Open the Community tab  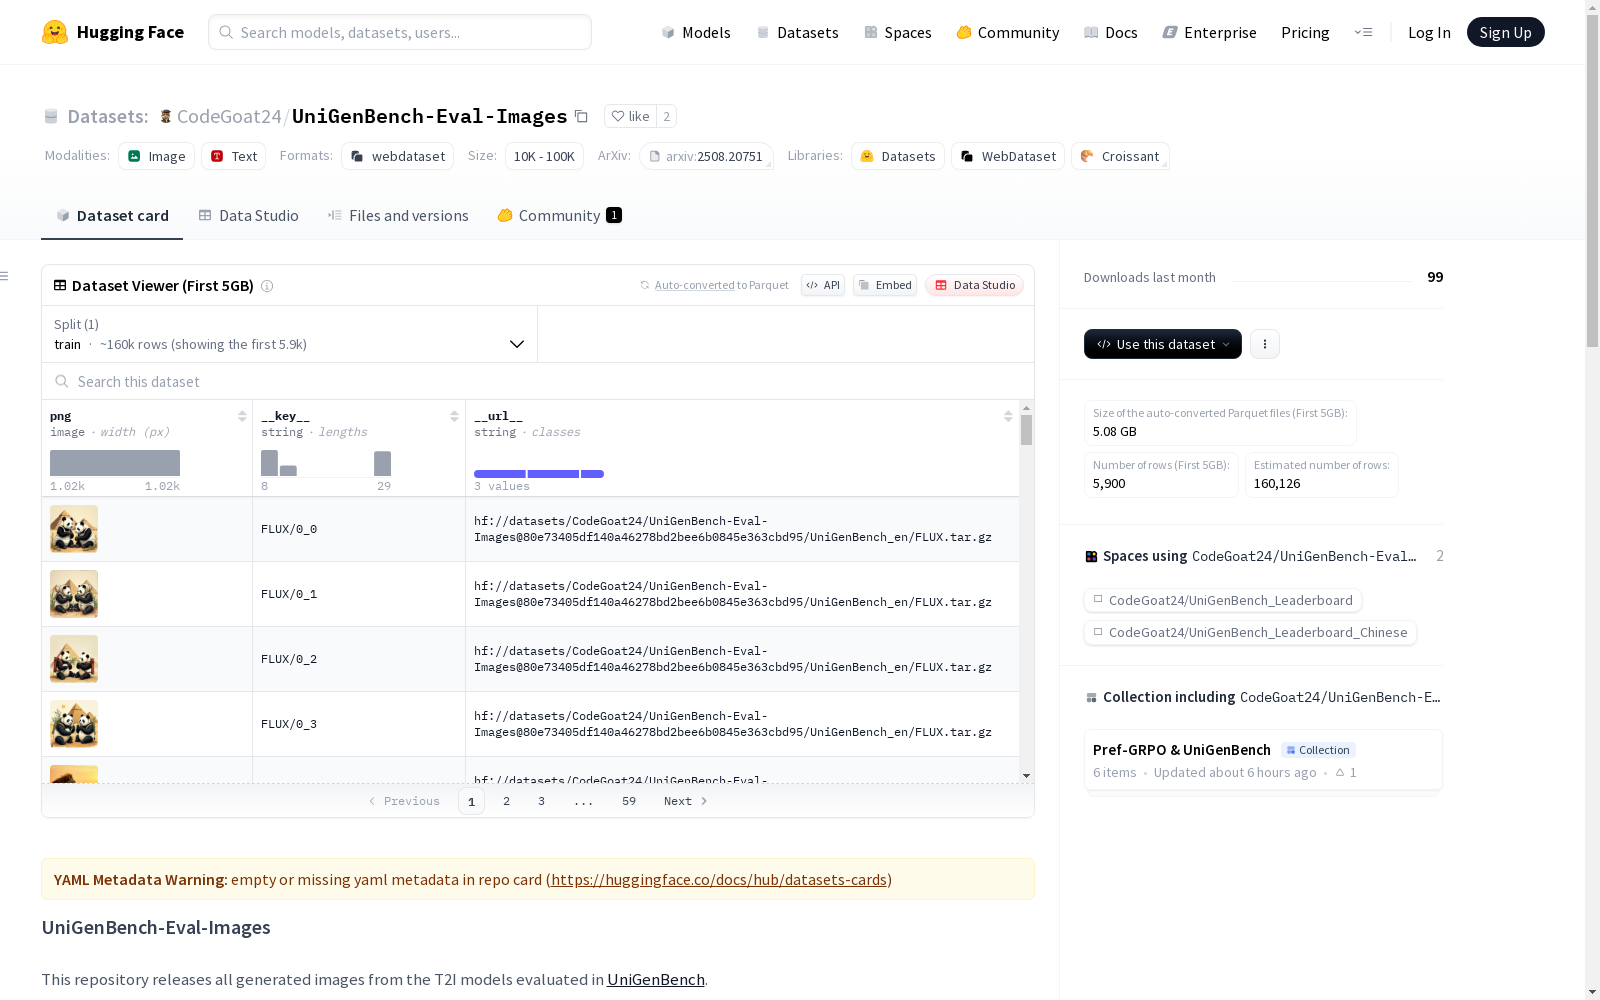point(560,216)
